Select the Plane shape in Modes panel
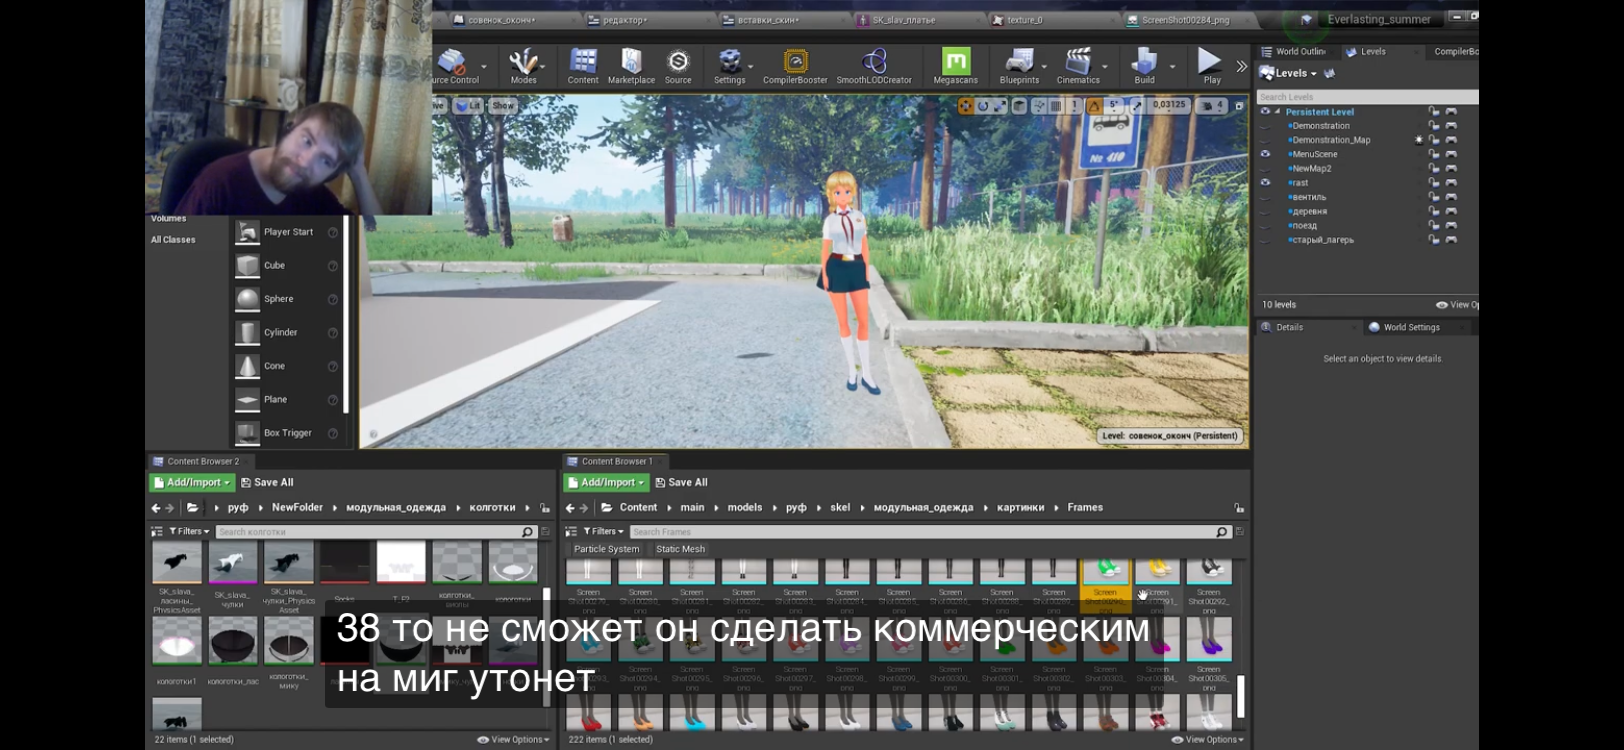Screen dimensions: 1624x750 coord(287,400)
